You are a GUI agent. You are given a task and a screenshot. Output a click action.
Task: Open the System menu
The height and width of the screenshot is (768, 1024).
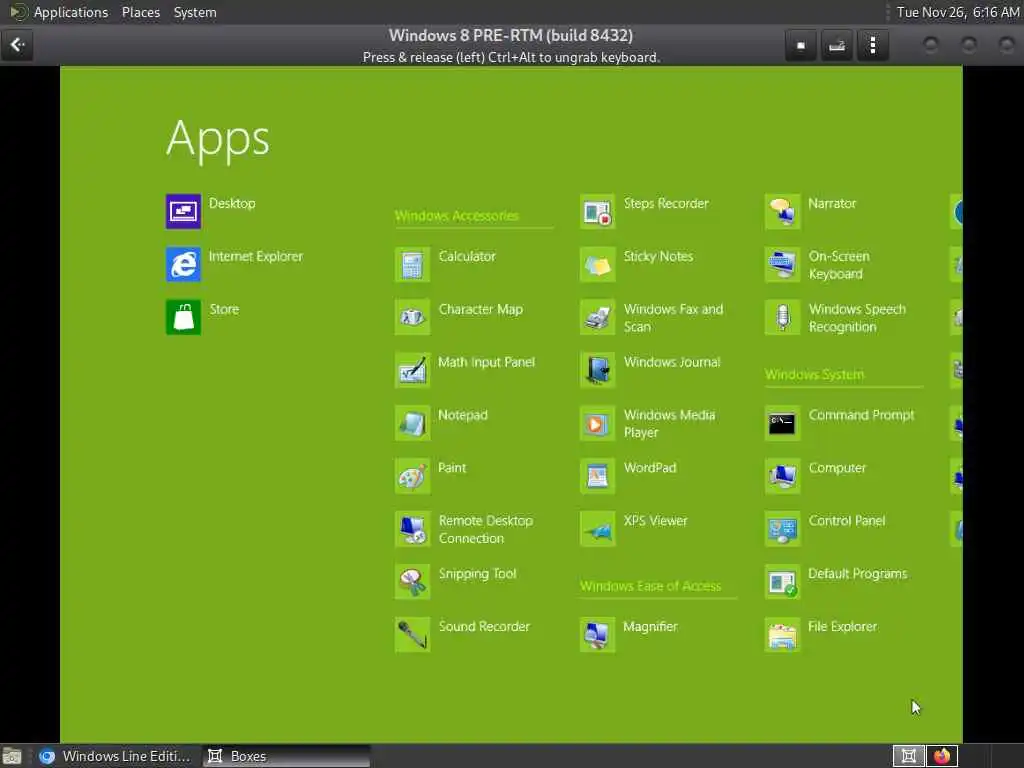coord(195,12)
